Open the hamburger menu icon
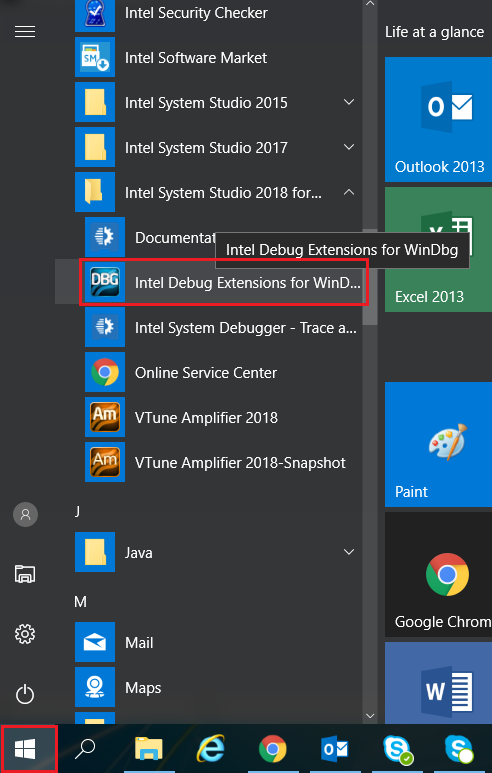This screenshot has height=773, width=492. pos(25,32)
